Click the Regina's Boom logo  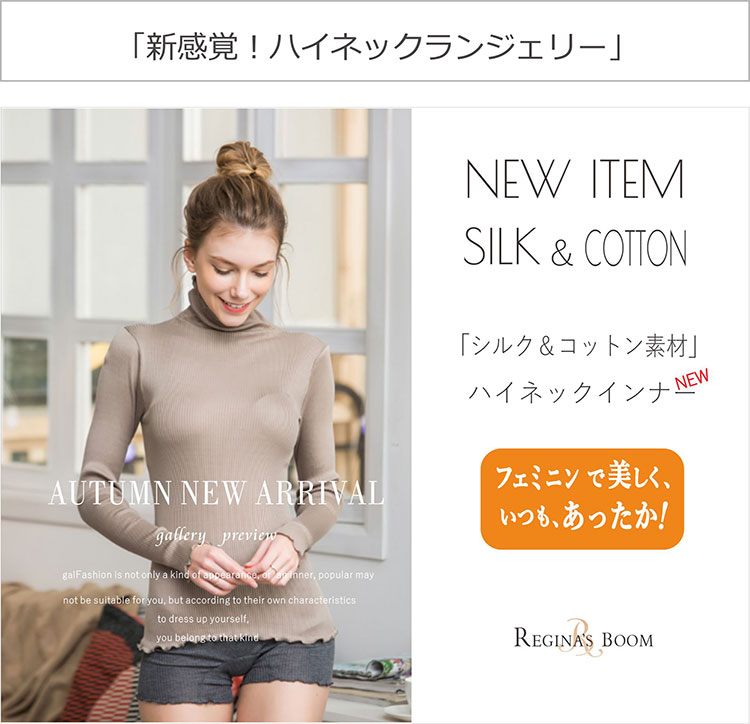(583, 638)
